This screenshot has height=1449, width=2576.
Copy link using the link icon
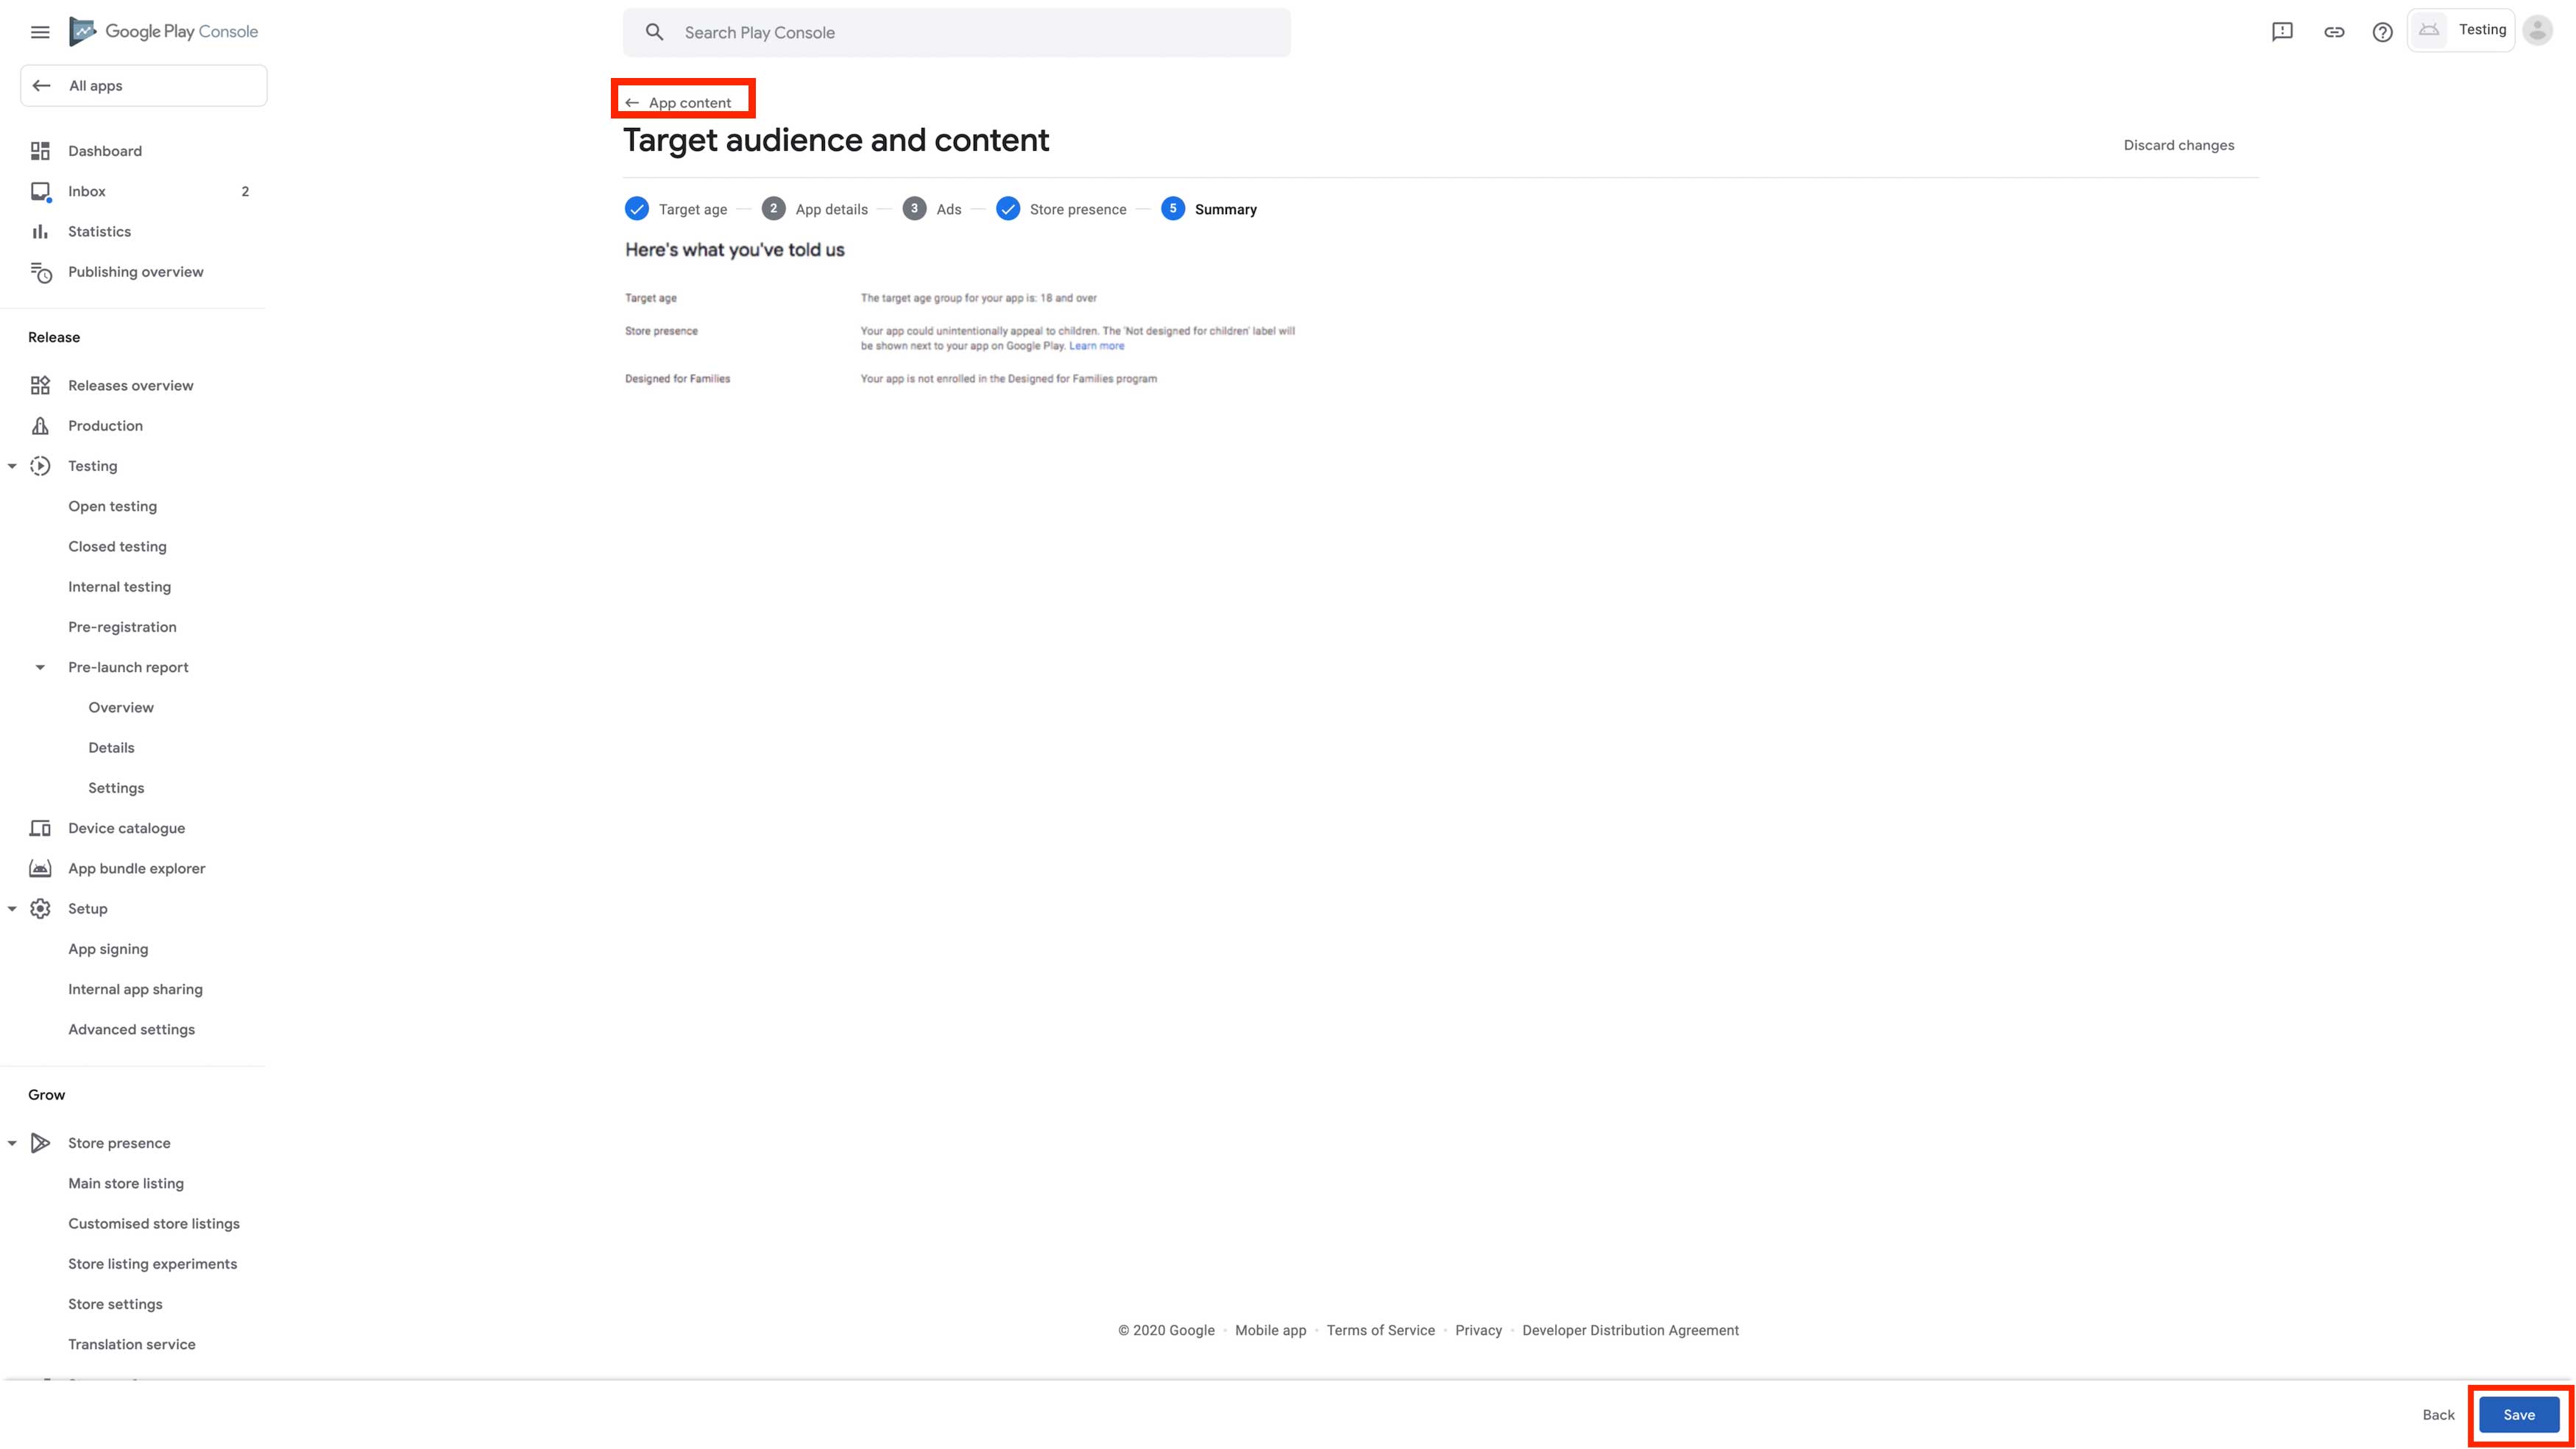[x=2334, y=32]
